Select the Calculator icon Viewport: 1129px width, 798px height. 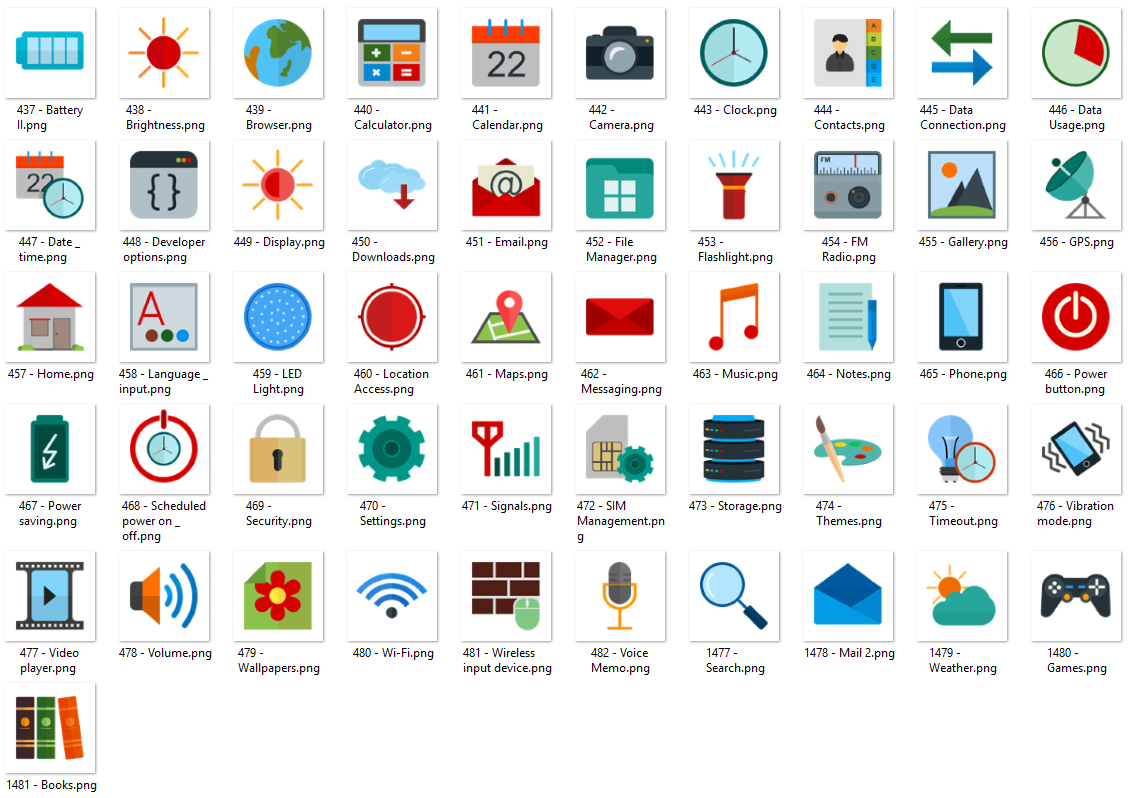click(x=392, y=52)
